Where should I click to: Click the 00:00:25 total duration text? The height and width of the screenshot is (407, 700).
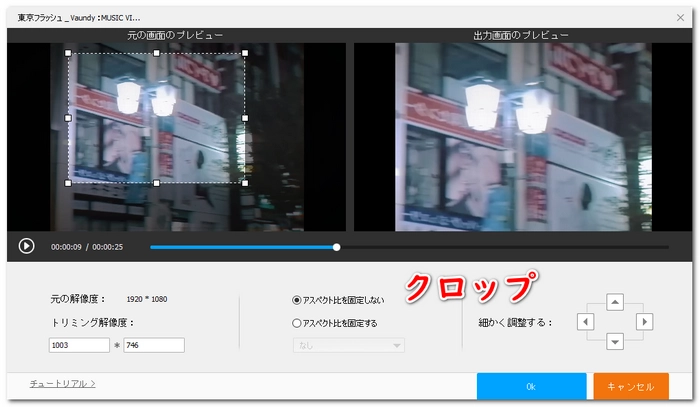(108, 247)
